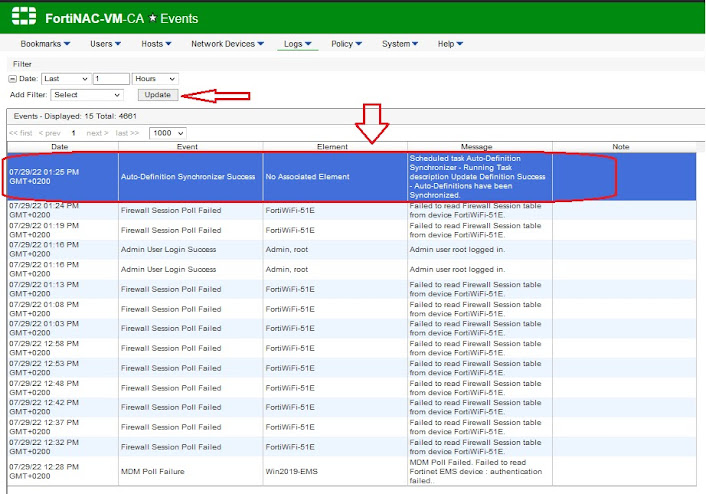Viewport: 706px width, 494px height.
Task: Open the System menu
Action: [400, 44]
